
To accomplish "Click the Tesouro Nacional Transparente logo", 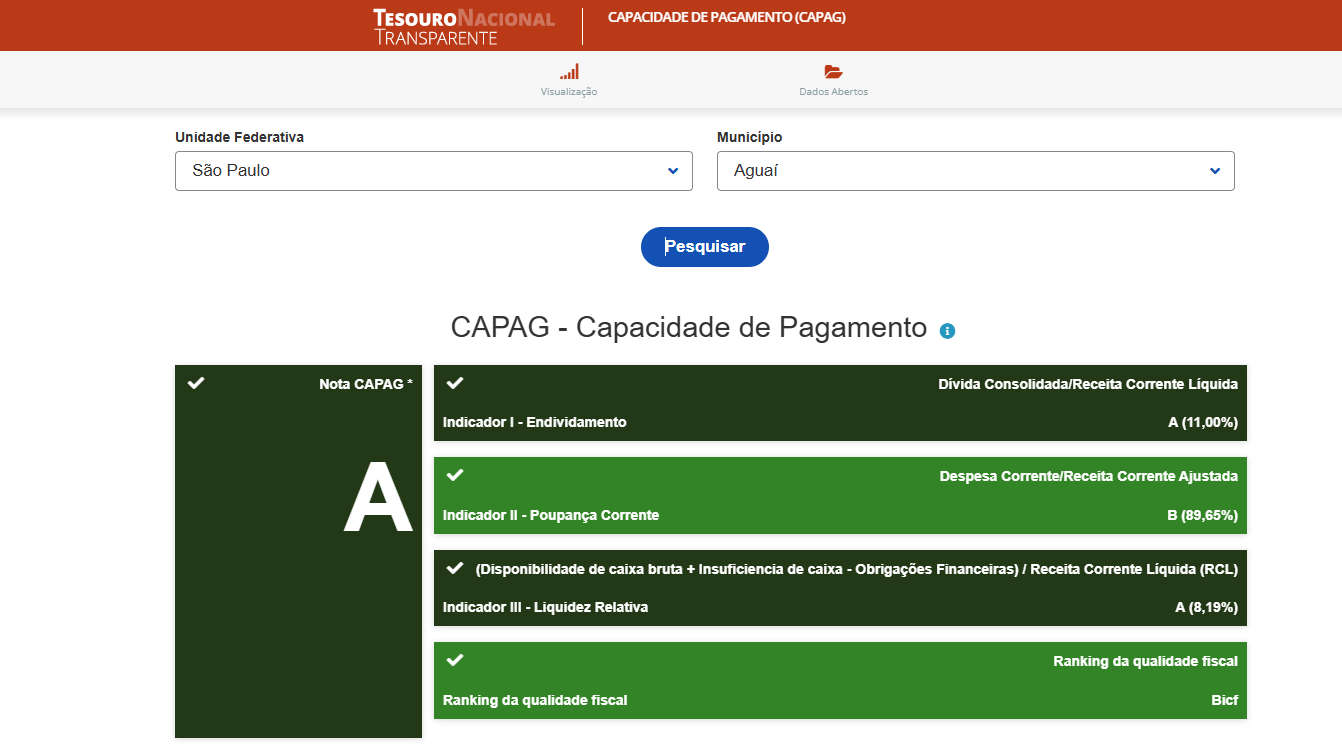I will (x=463, y=27).
